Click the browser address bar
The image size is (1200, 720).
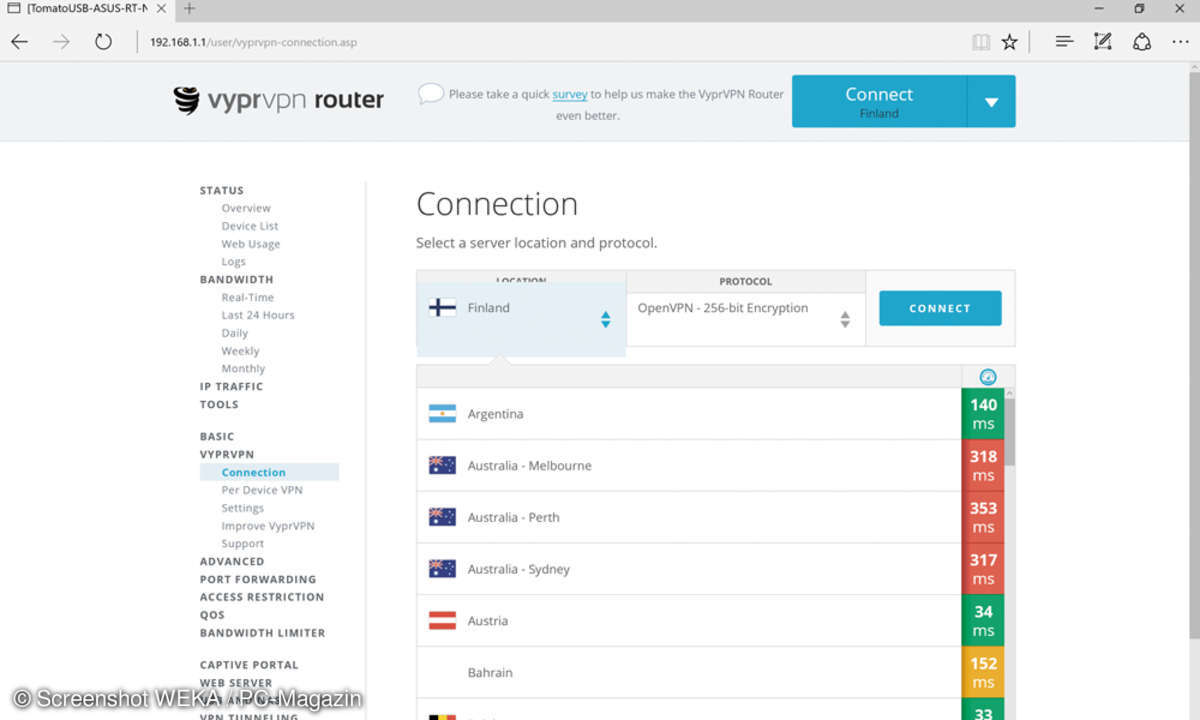550,42
